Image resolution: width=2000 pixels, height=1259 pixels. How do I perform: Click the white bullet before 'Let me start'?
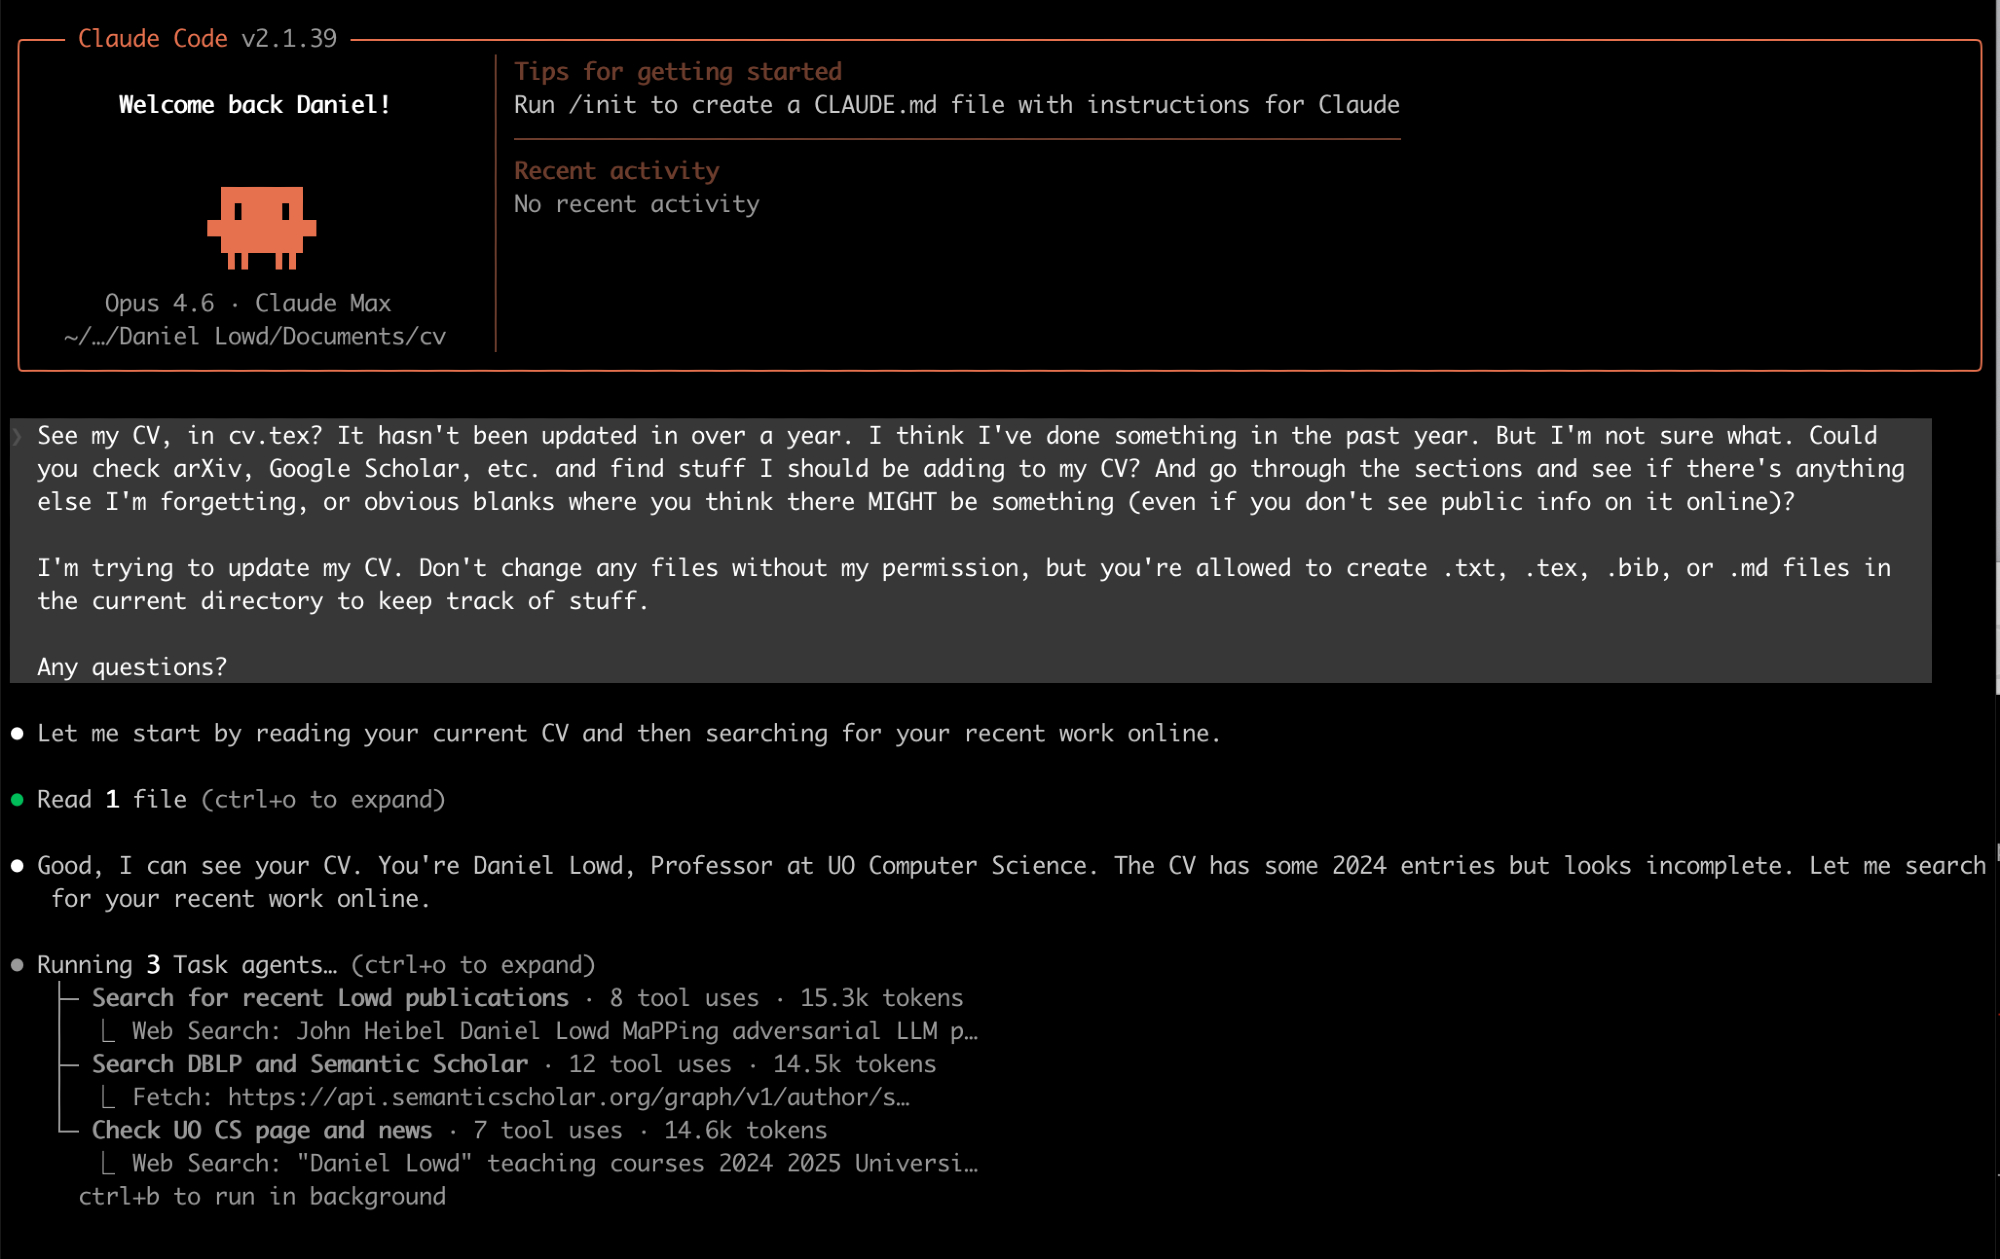coord(17,733)
